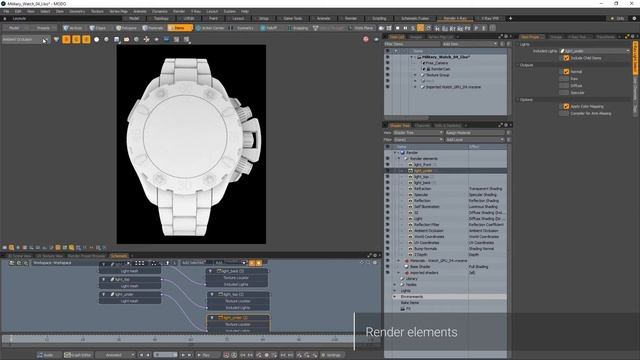Toggle visibility eye of Military_Watch scene item
Viewport: 640px width, 360px height.
(387, 57)
